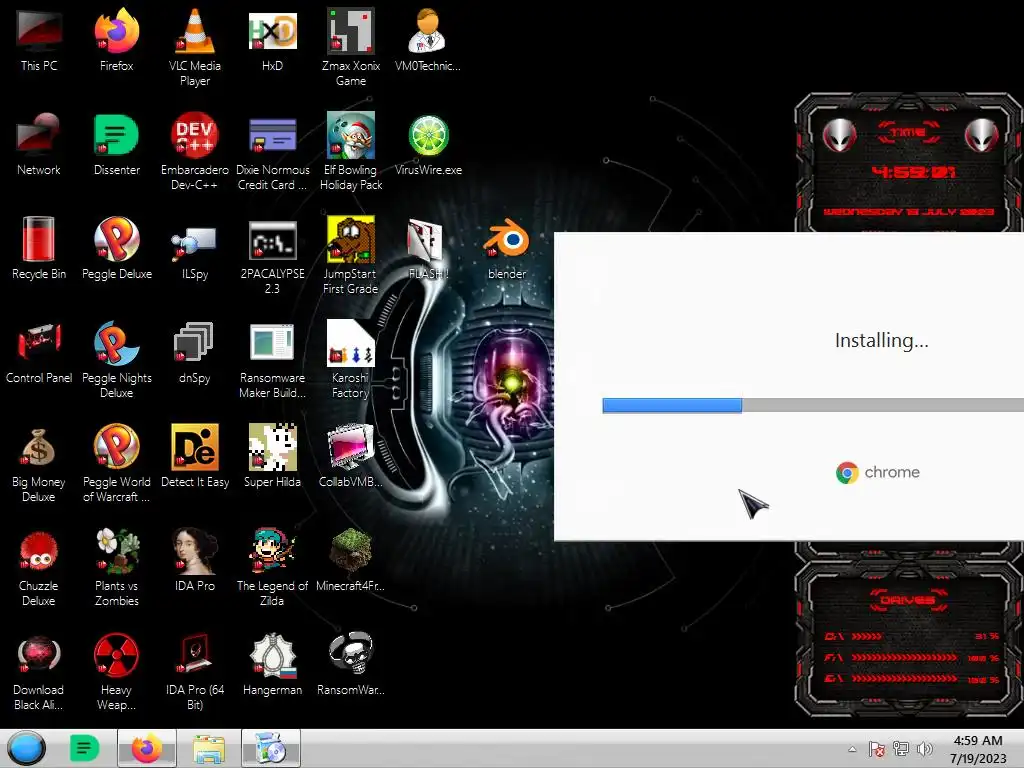
Task: Open File Explorer taskbar button
Action: click(208, 748)
